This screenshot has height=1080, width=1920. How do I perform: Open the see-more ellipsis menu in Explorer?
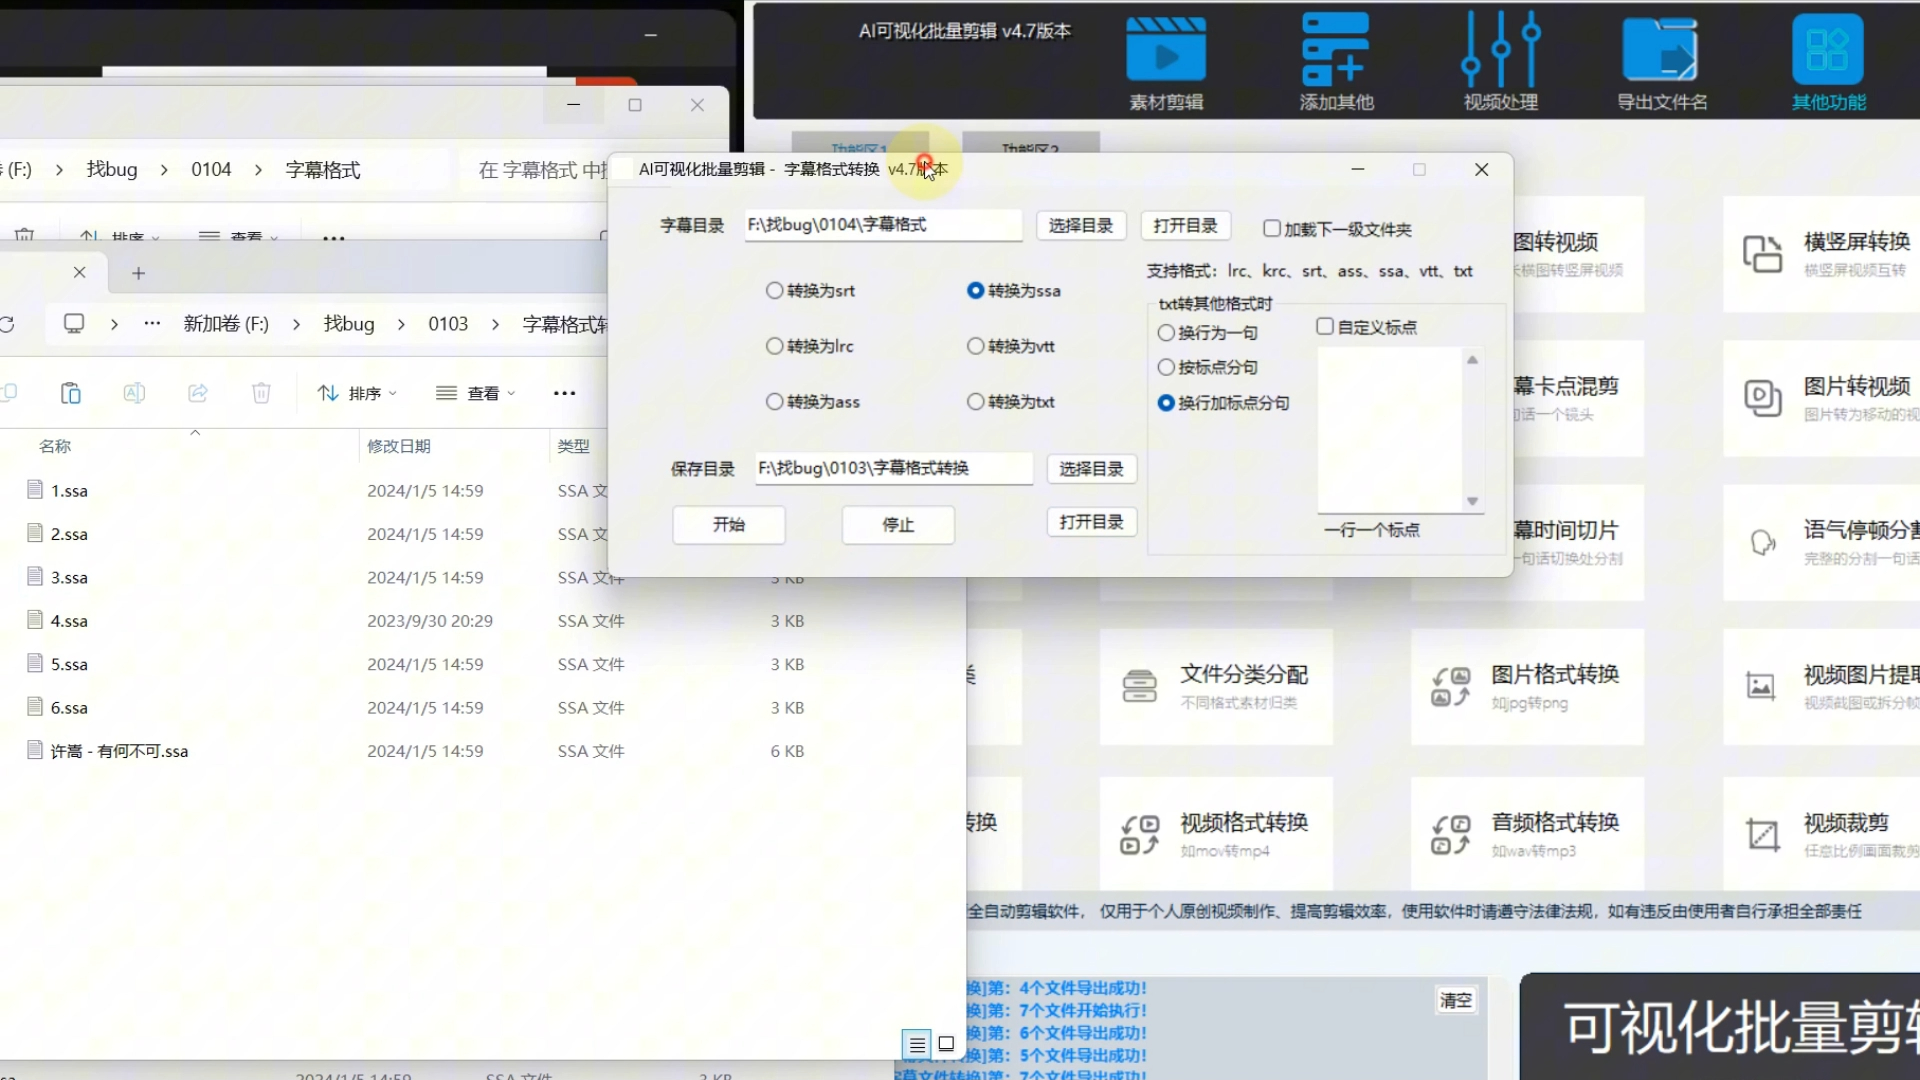[x=564, y=393]
